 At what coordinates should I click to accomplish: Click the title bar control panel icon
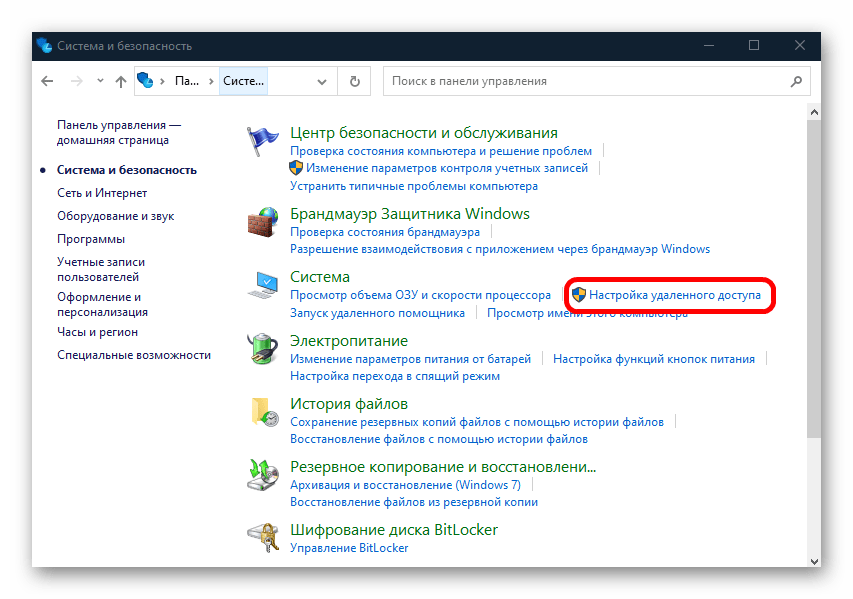(45, 46)
